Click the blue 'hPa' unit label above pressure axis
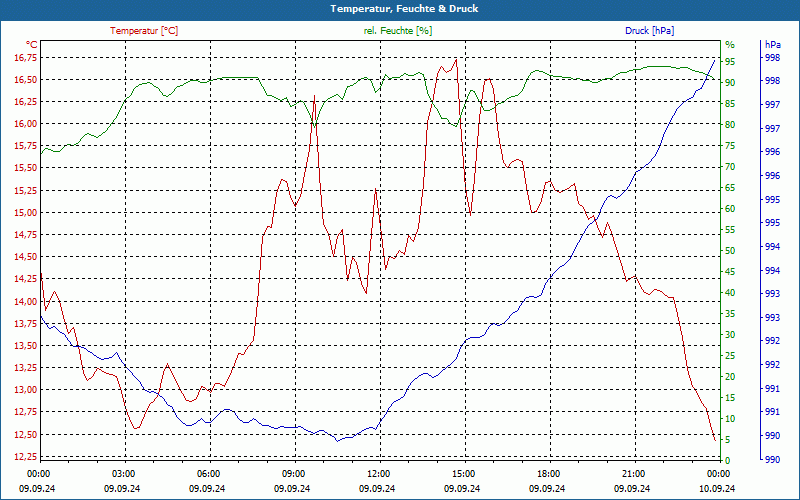Viewport: 800px width, 500px height. pos(773,45)
